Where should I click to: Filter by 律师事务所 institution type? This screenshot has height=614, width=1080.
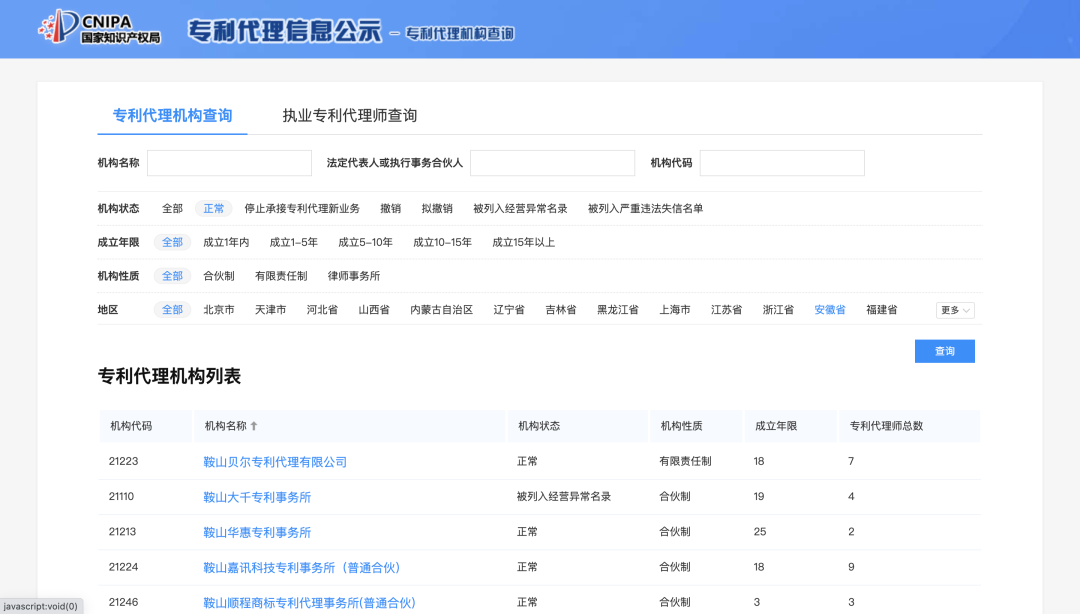coord(352,275)
